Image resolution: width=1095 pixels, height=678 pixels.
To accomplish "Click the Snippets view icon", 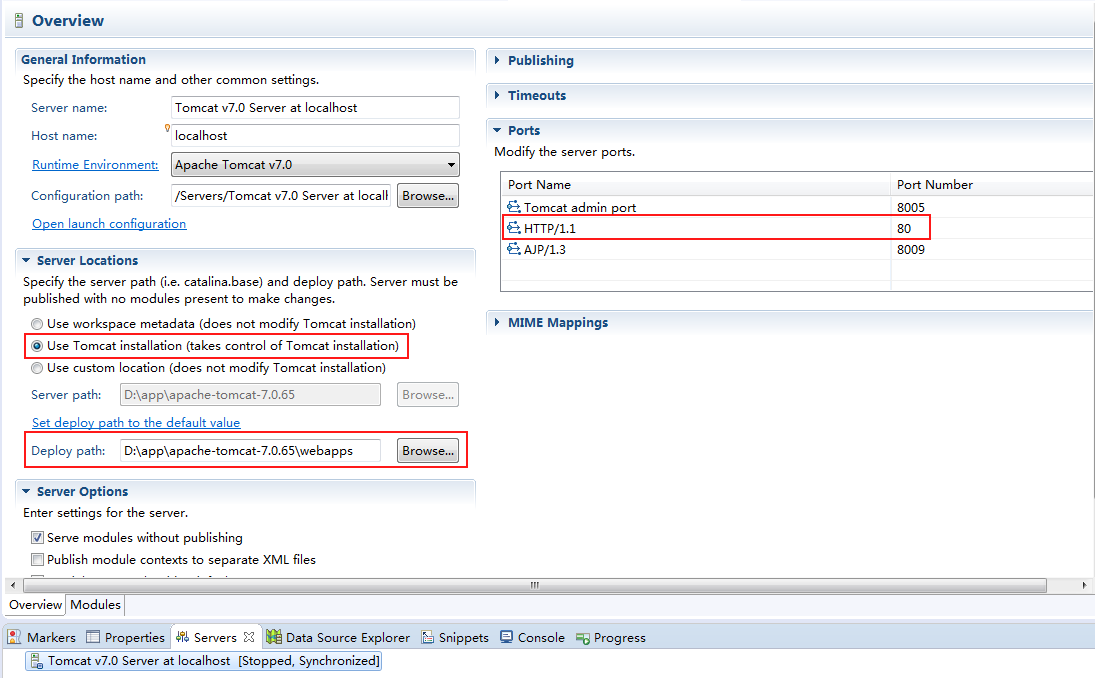I will click(427, 637).
